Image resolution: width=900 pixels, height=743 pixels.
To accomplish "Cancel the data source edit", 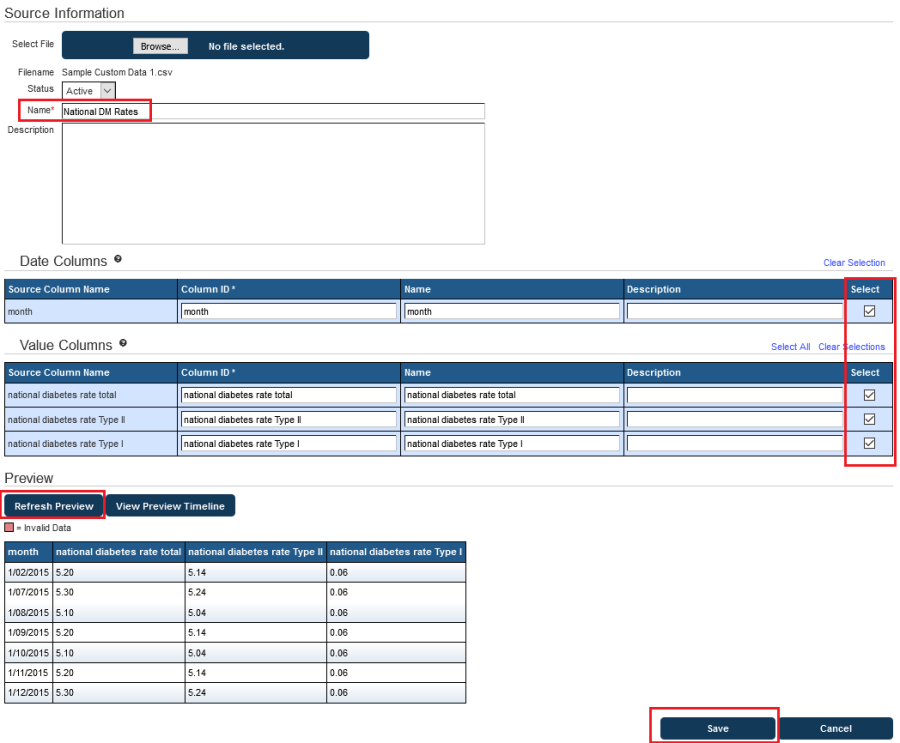I will pyautogui.click(x=835, y=728).
